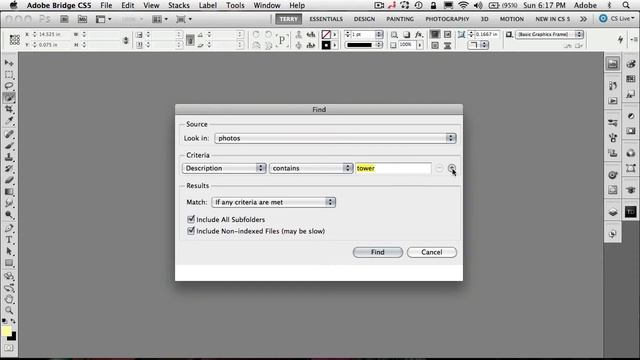Click the Cancel button
The width and height of the screenshot is (640, 360).
click(431, 252)
